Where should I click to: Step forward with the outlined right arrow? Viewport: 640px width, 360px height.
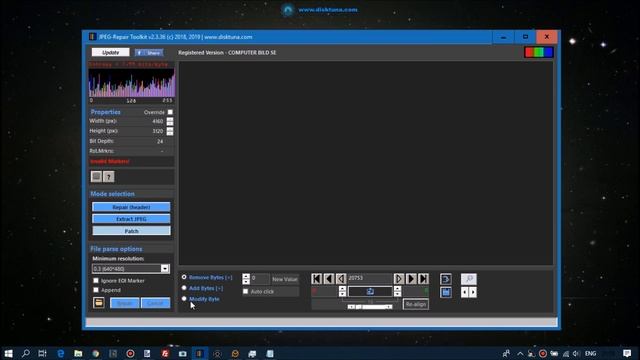click(x=399, y=279)
